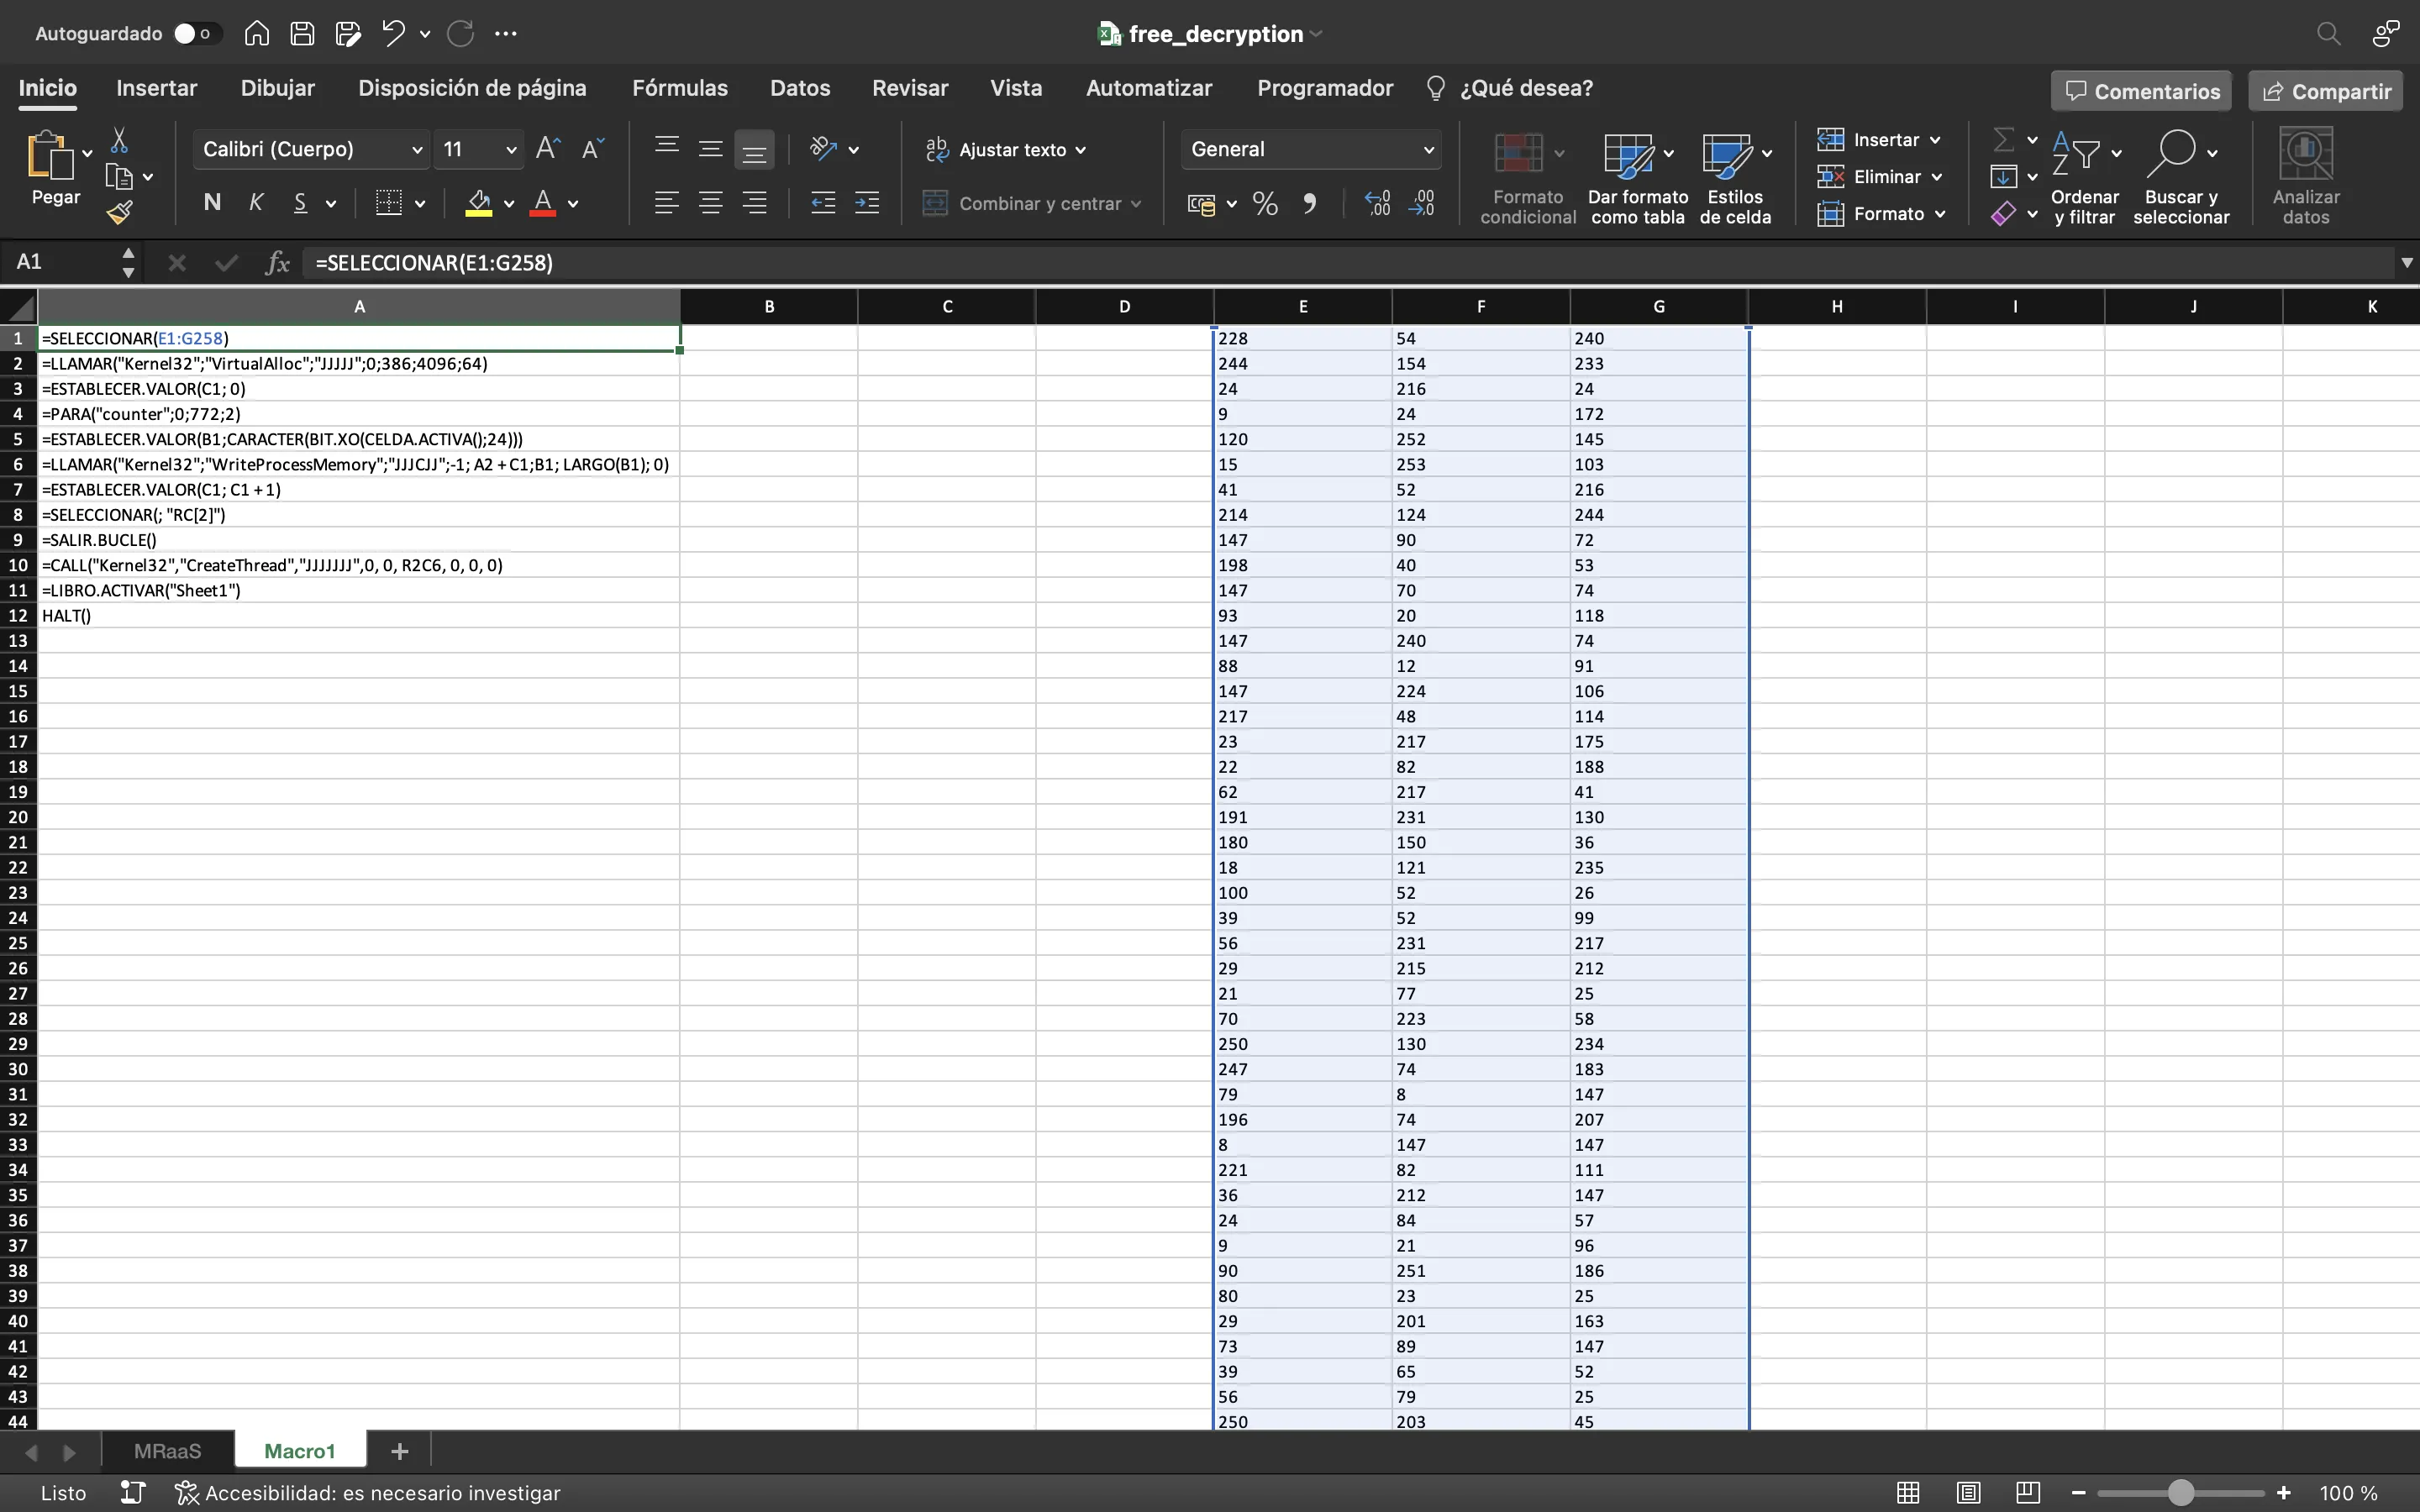
Task: Decrease font size with smaller A icon
Action: (x=593, y=149)
